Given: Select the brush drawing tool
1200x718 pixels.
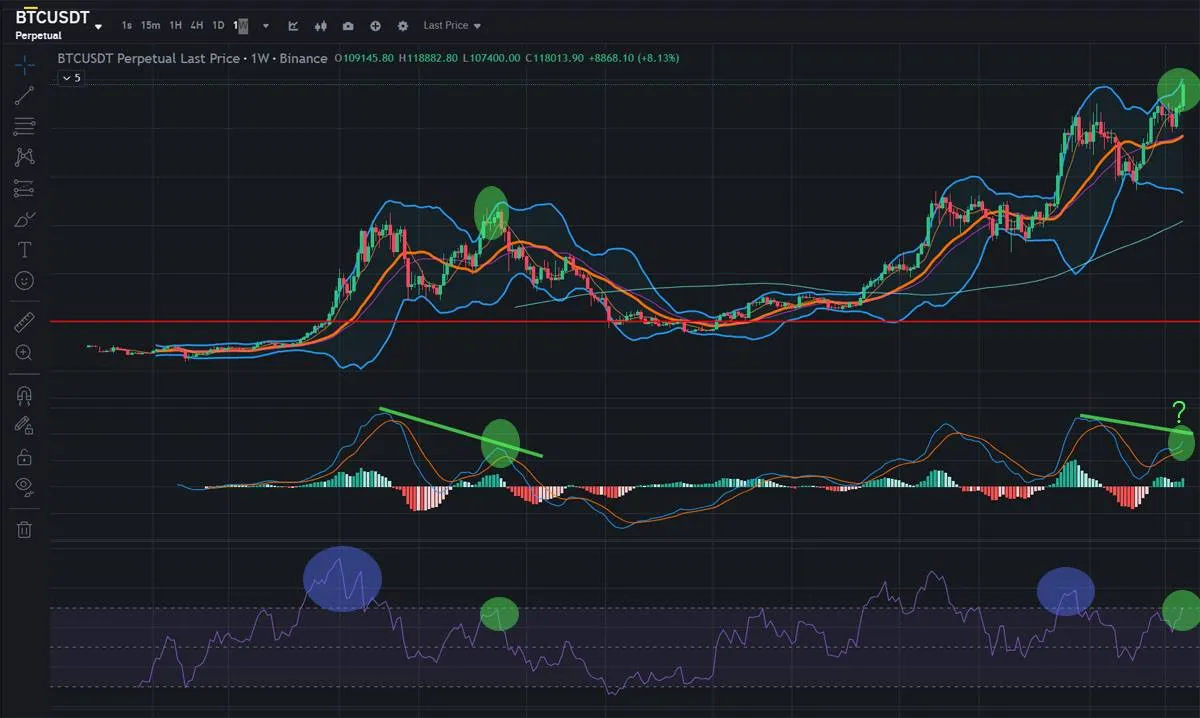Looking at the screenshot, I should pos(25,219).
